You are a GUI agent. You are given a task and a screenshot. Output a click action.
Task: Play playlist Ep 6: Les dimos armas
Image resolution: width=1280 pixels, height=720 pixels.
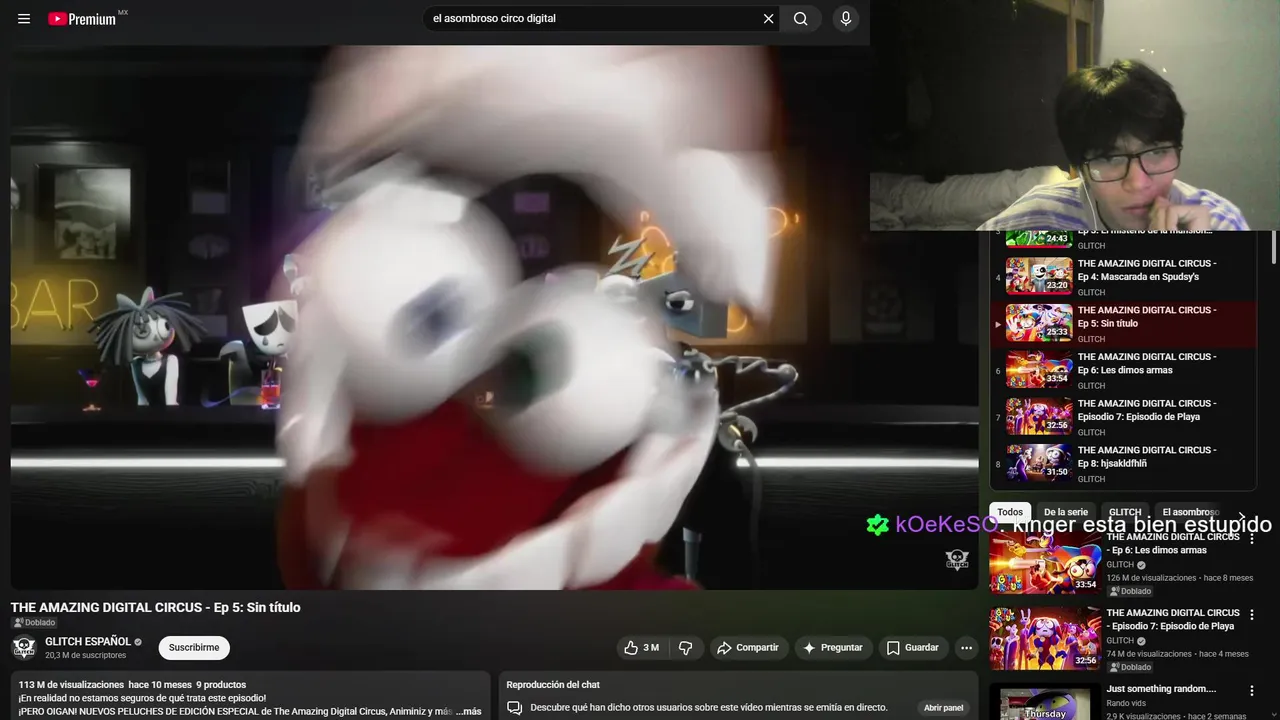coord(1123,370)
